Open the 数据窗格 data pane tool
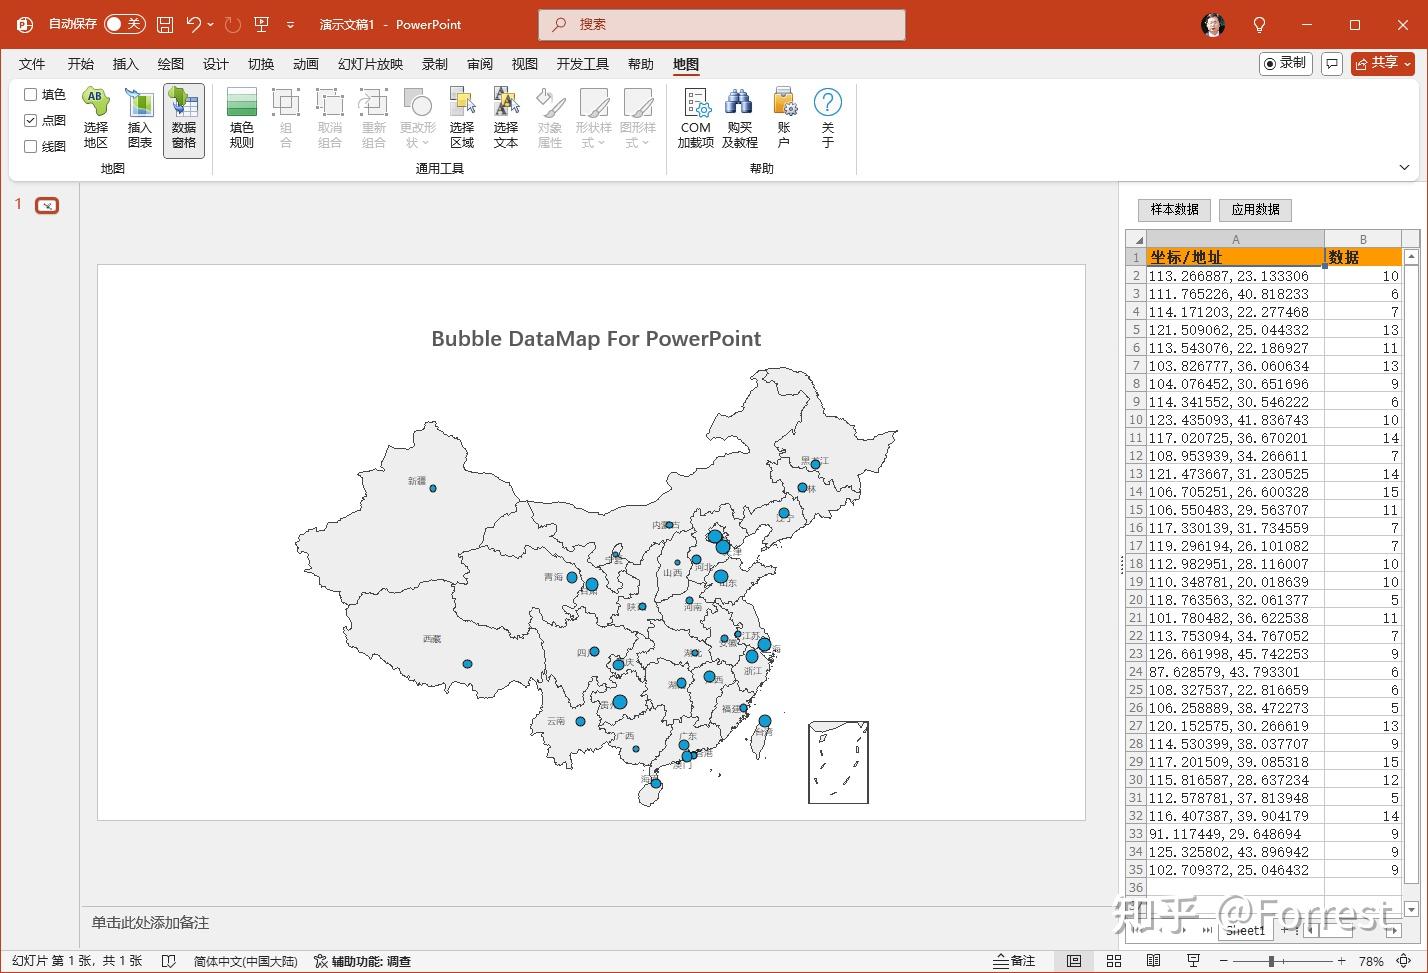 click(x=183, y=118)
